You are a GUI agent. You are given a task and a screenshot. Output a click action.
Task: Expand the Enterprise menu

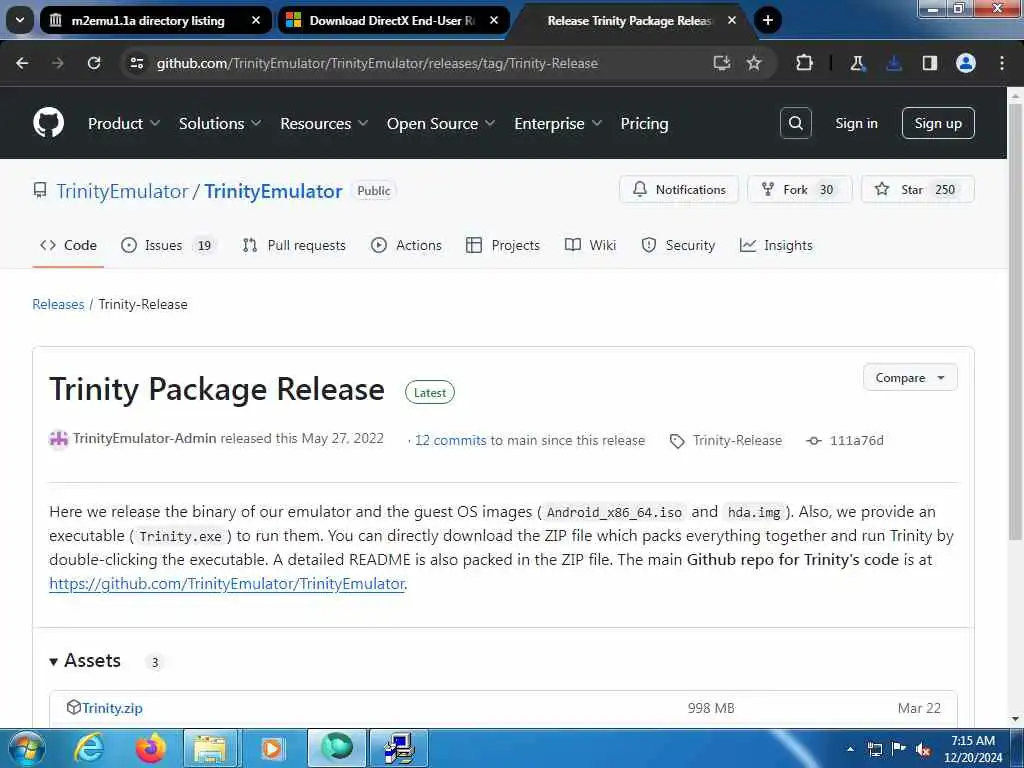tap(558, 123)
